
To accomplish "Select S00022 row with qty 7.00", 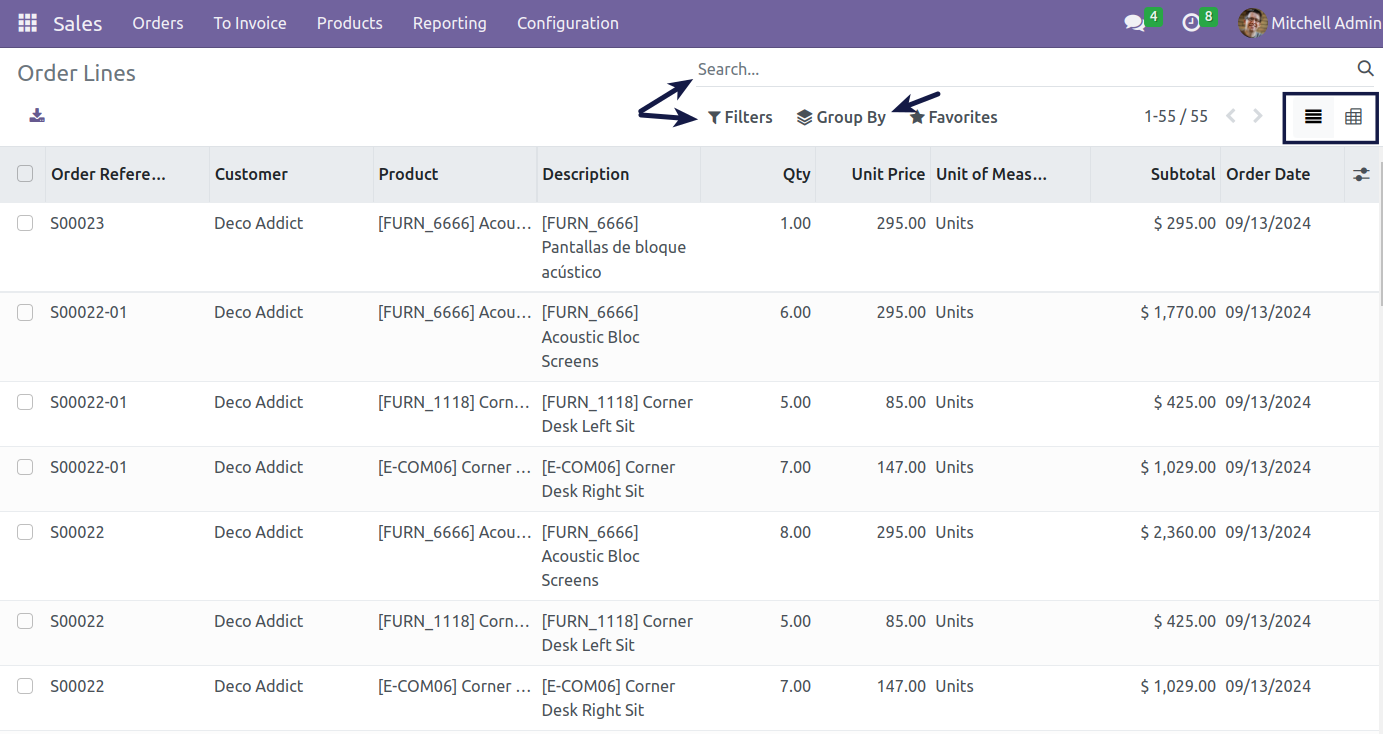I will tap(25, 686).
